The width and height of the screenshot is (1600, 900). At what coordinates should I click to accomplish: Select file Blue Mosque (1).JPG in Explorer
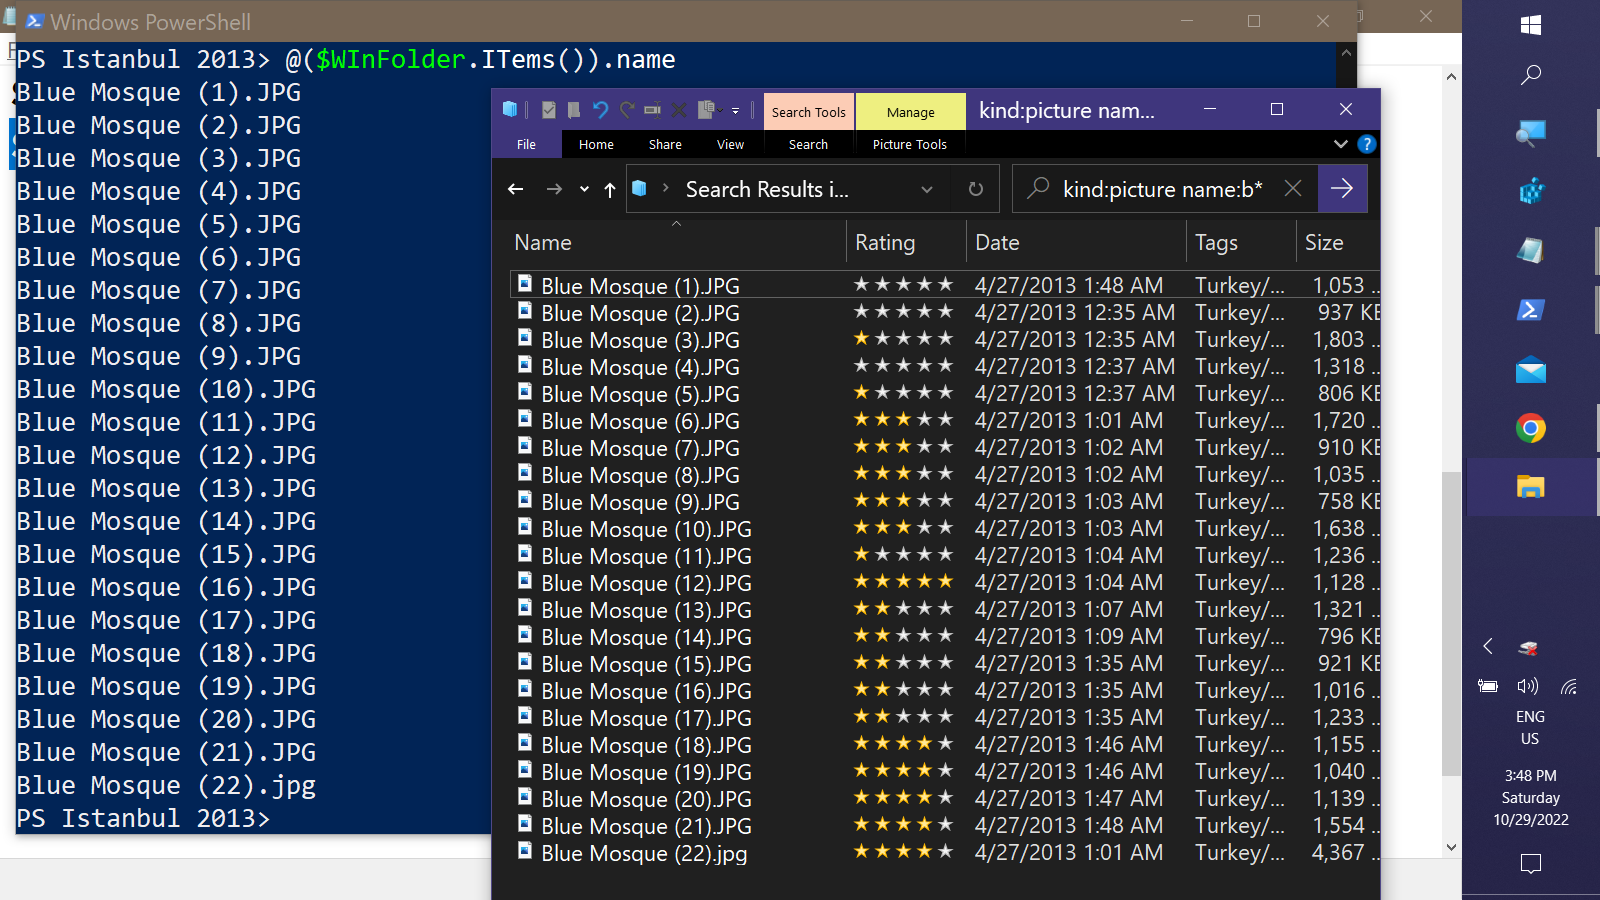(640, 286)
